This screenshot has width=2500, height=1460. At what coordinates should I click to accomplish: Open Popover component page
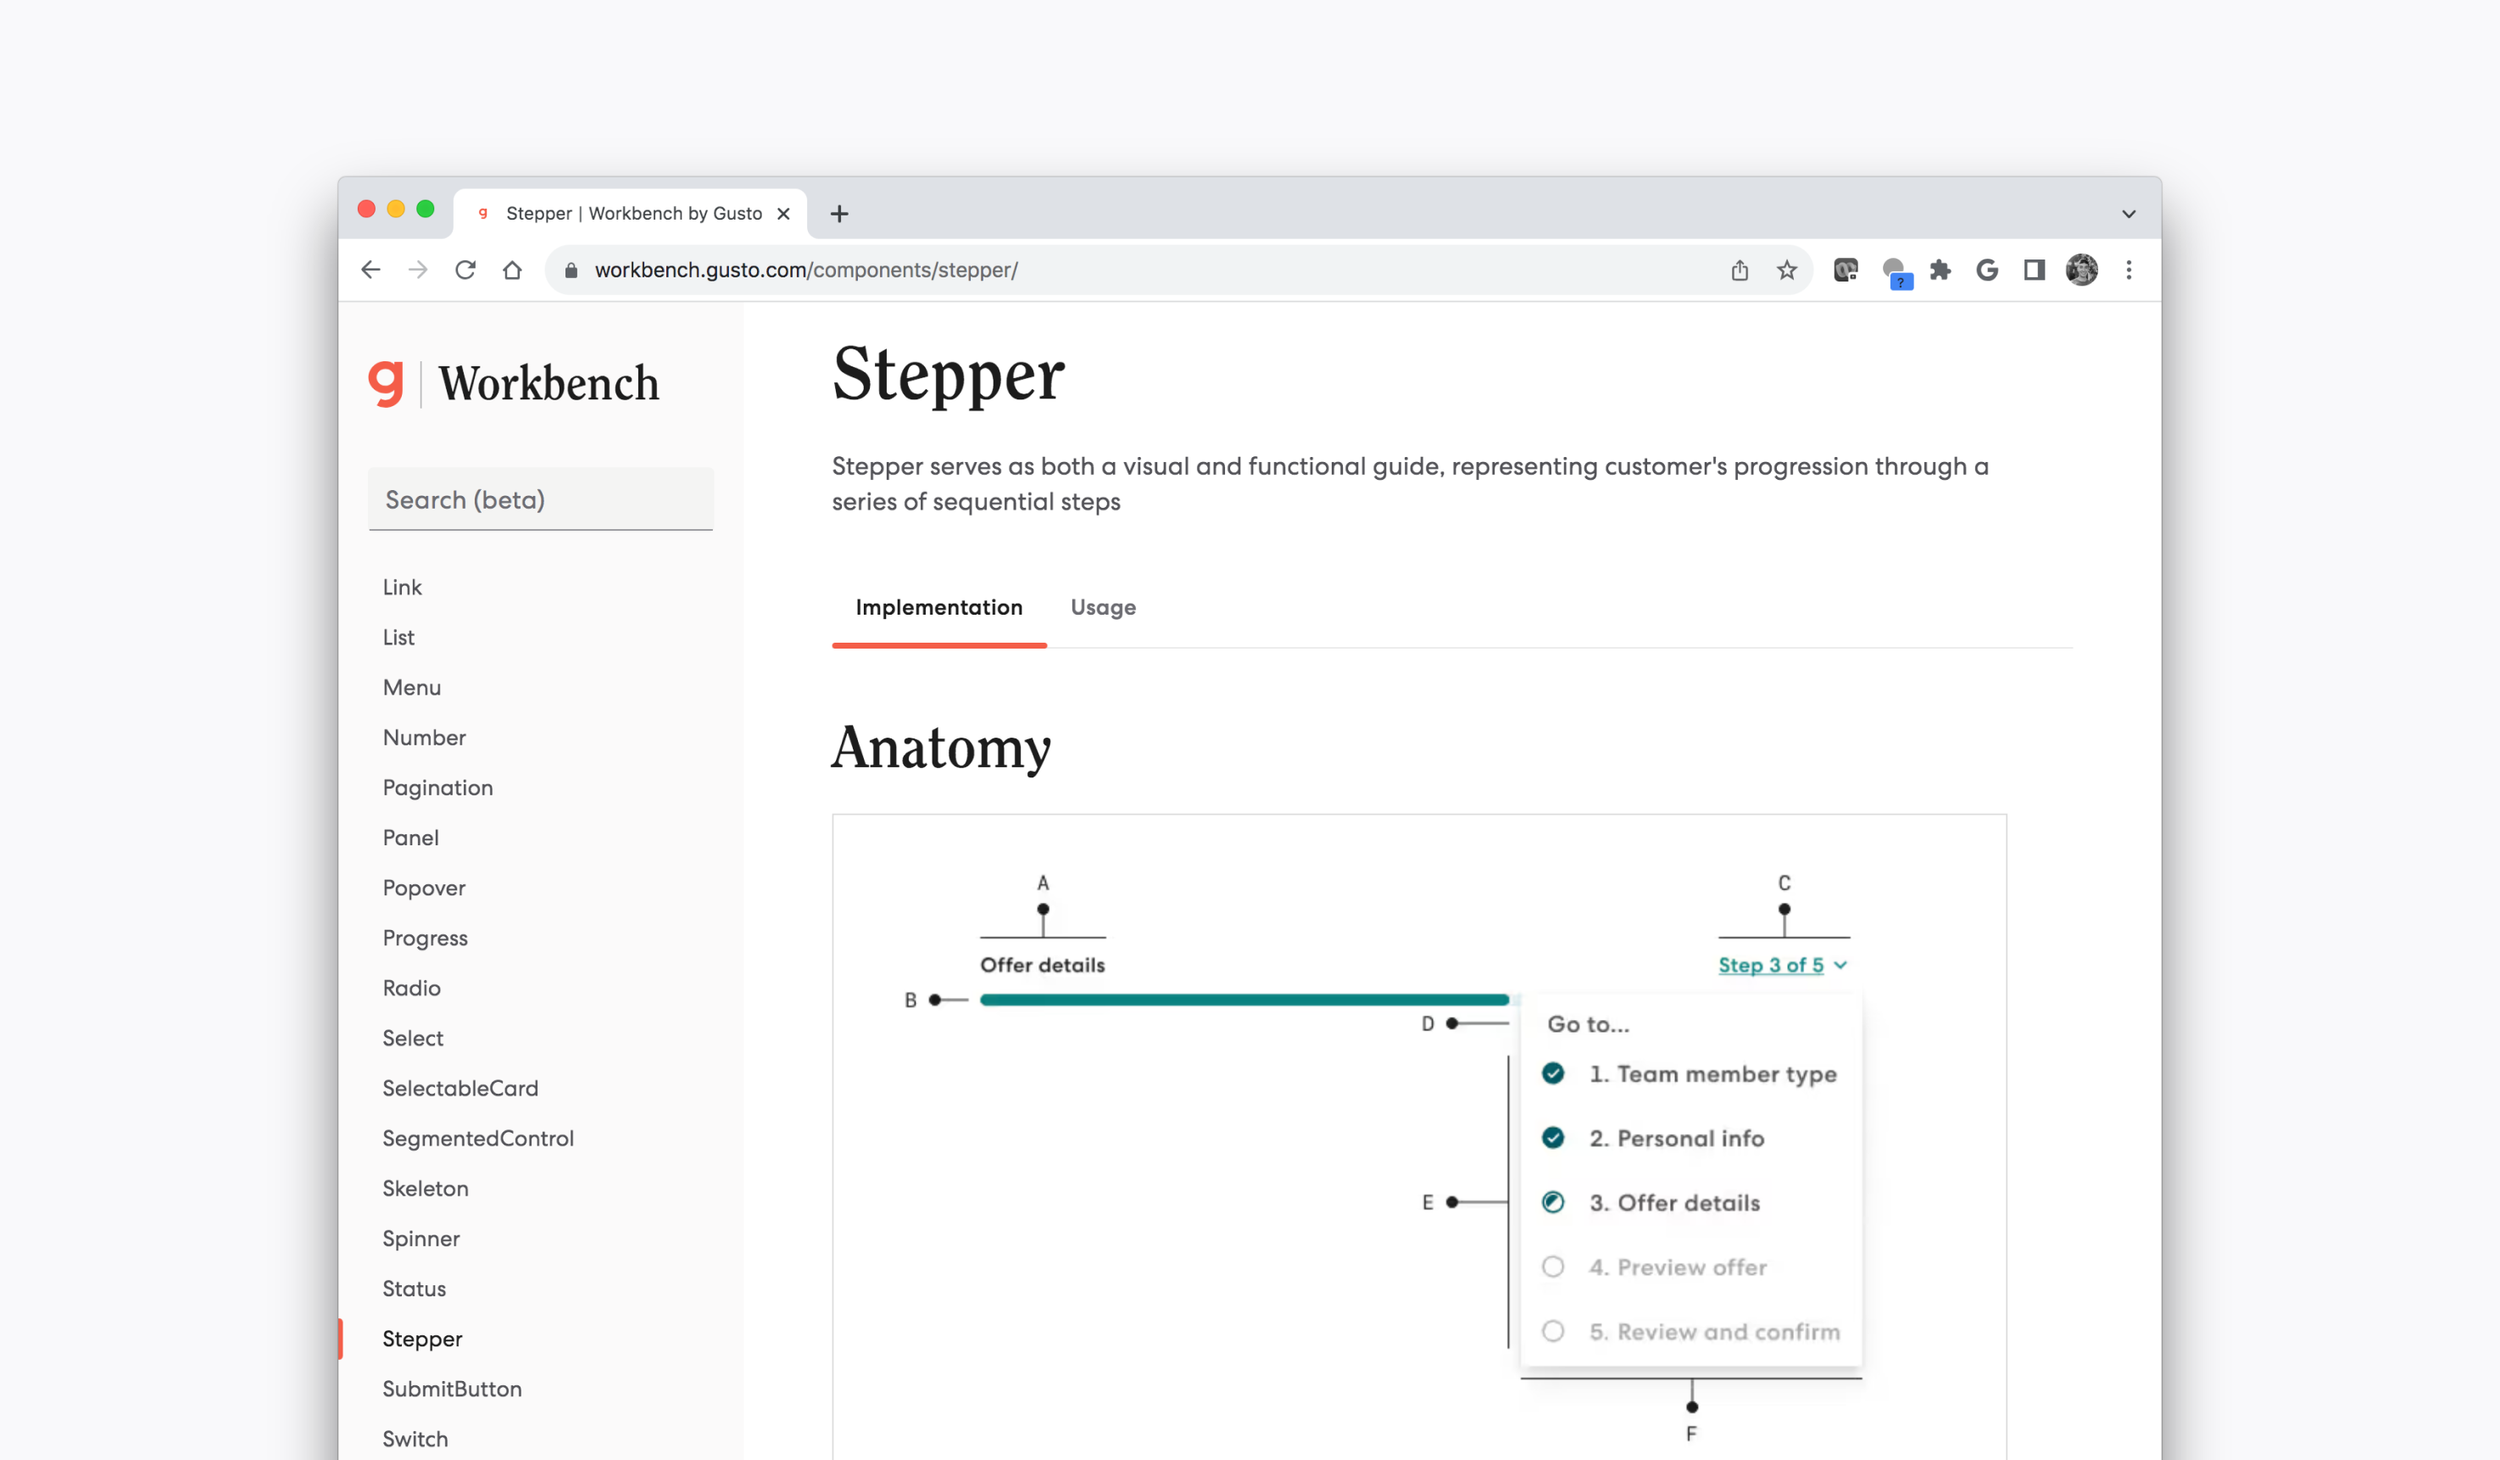tap(424, 888)
